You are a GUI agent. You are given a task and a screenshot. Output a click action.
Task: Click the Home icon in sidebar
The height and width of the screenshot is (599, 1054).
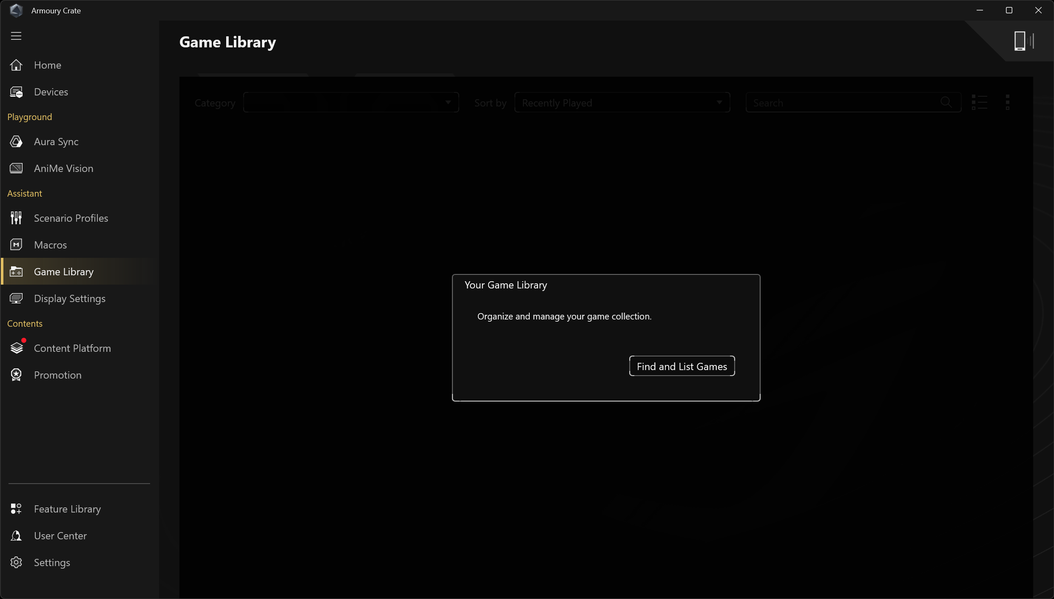point(16,65)
